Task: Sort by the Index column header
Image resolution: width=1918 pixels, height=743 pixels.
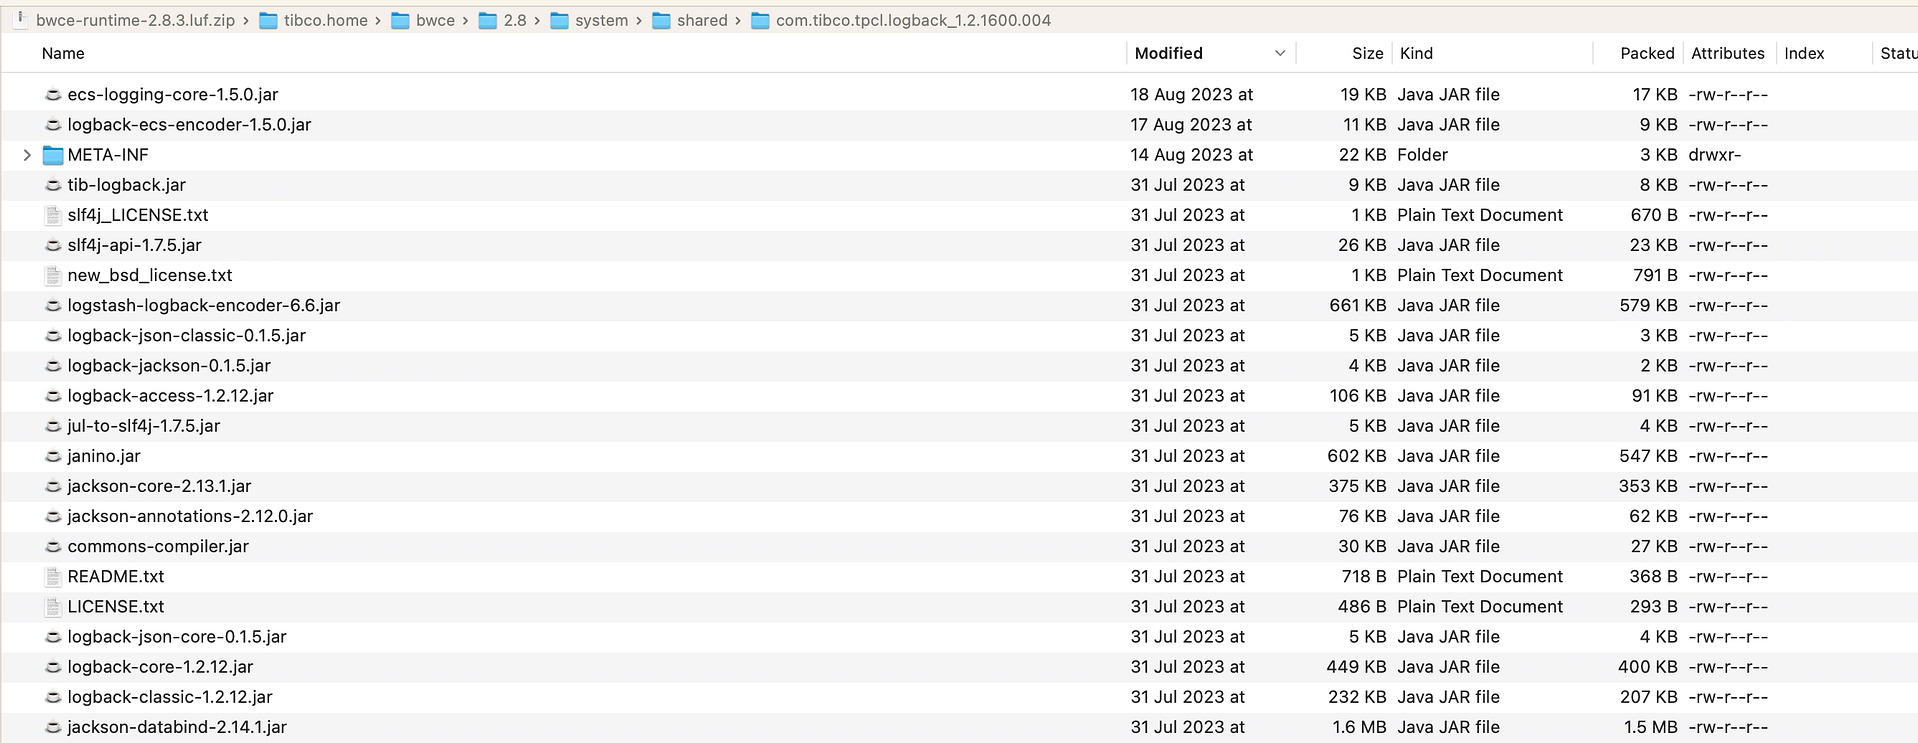Action: pyautogui.click(x=1804, y=54)
